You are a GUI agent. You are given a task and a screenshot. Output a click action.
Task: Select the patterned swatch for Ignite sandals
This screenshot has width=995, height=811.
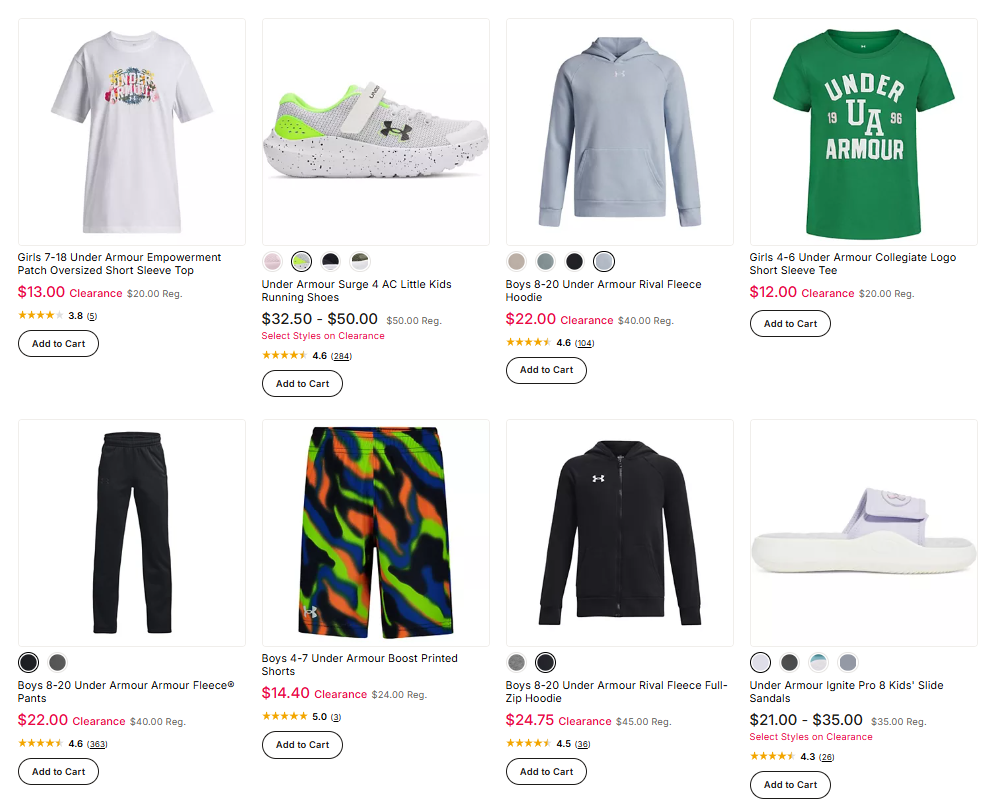818,662
